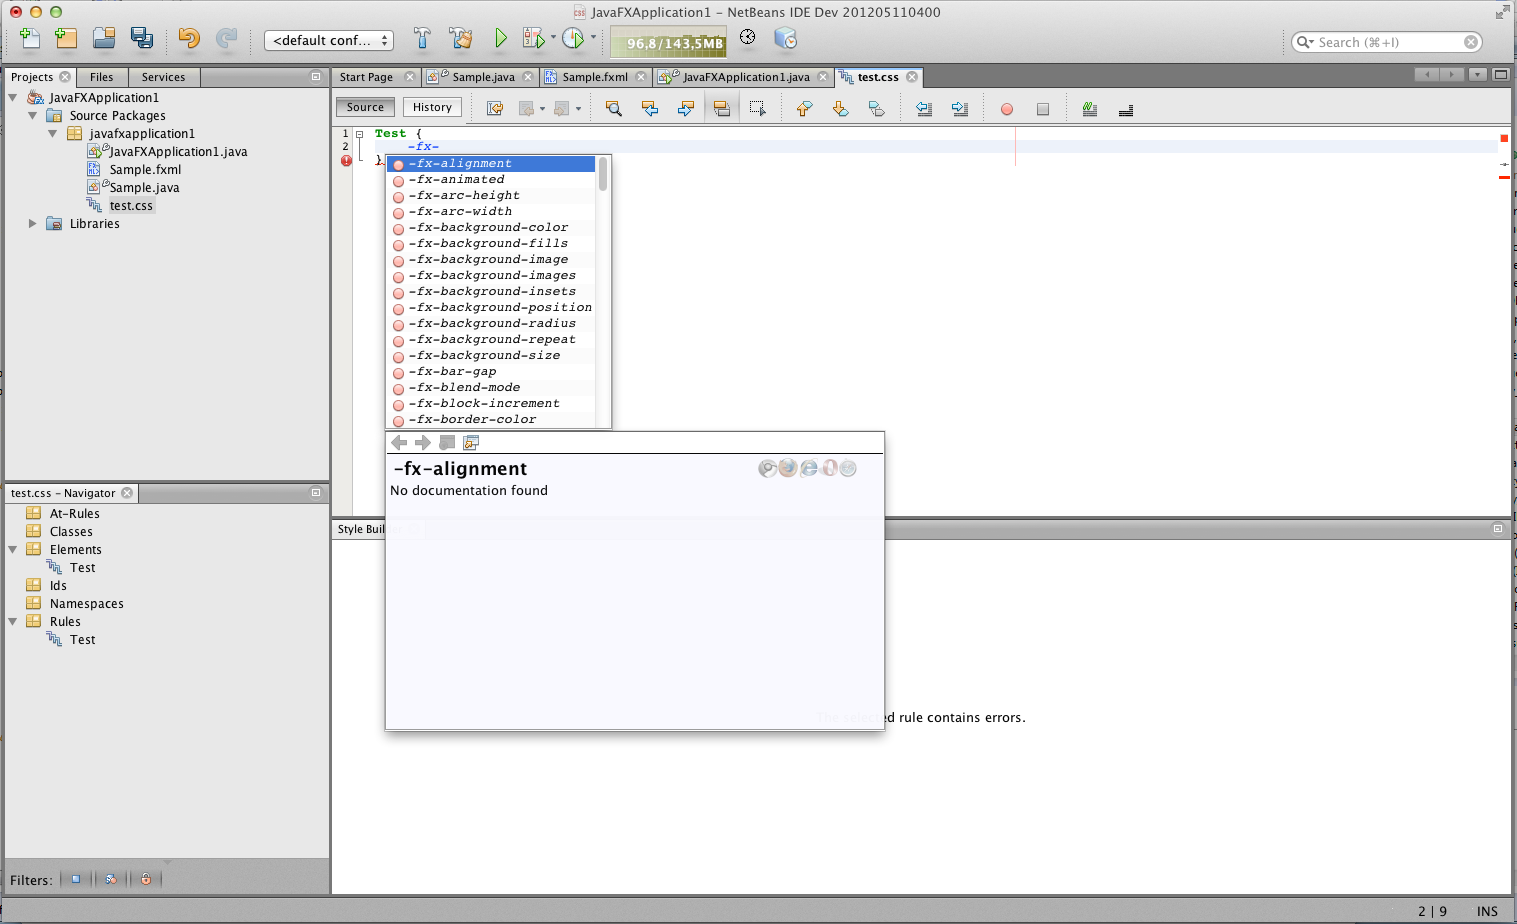Click the documentation popup back arrow
The image size is (1517, 924).
tap(399, 442)
